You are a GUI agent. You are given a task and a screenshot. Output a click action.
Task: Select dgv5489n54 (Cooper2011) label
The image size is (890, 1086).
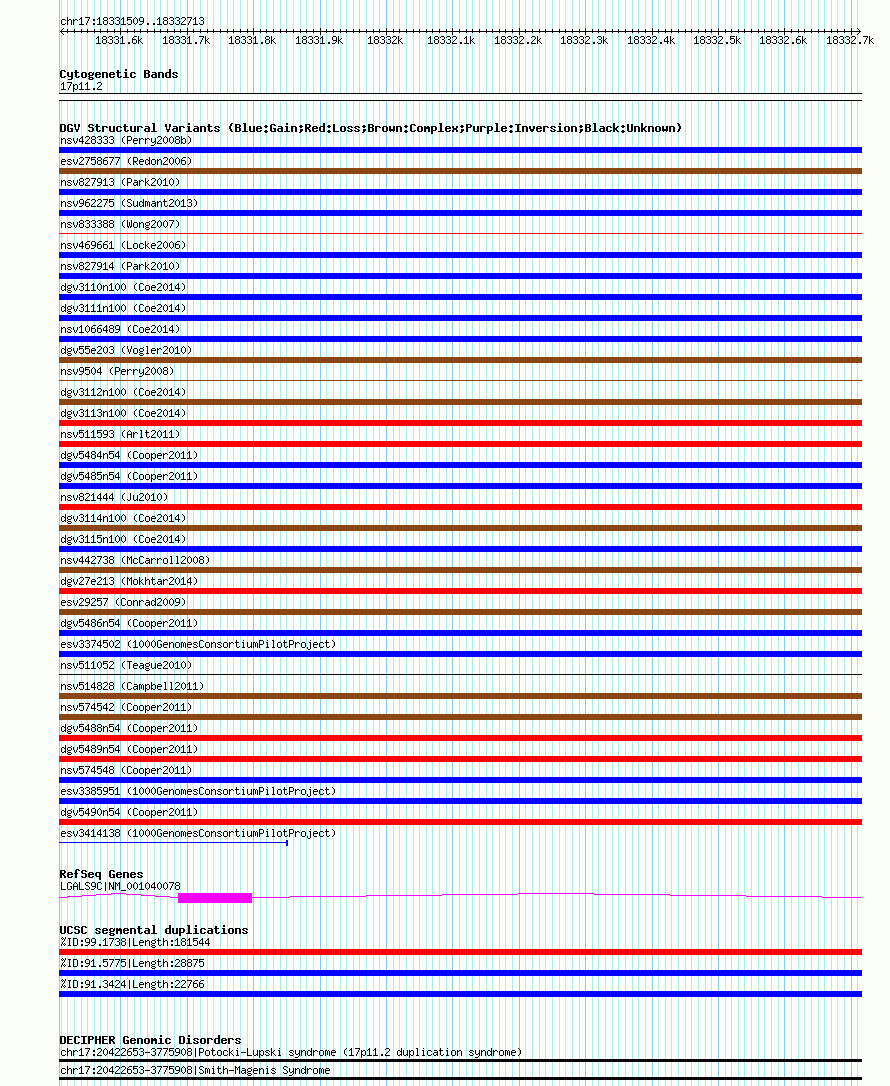tap(129, 749)
